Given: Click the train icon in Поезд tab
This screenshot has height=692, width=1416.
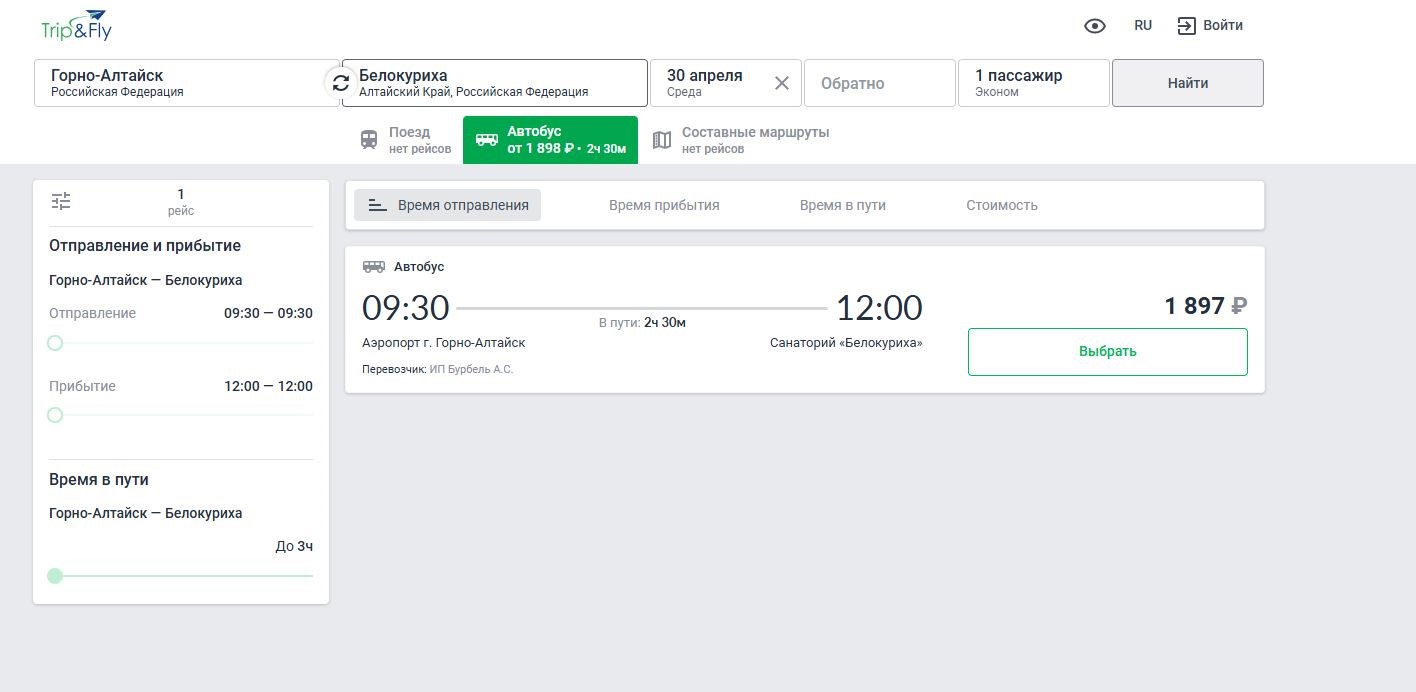Looking at the screenshot, I should (x=370, y=140).
